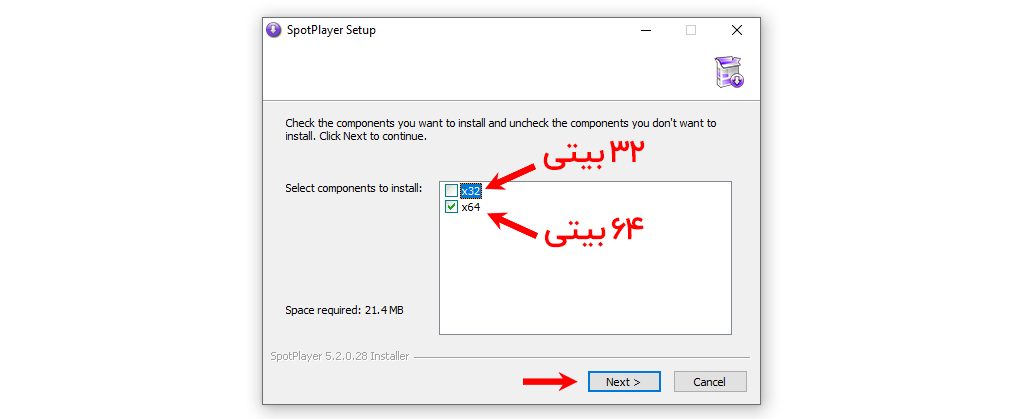Click empty area of components list box
1024x419 pixels.
pyautogui.click(x=585, y=280)
